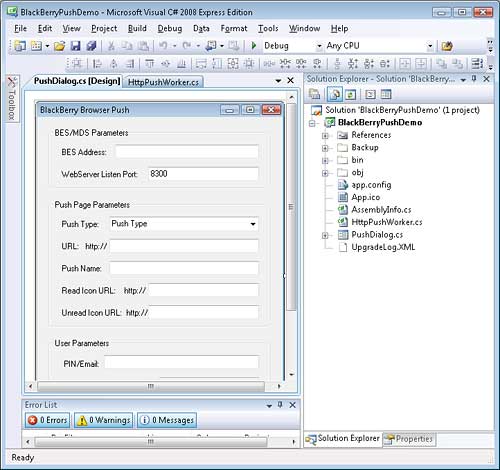Collapse the BlackBerryPushDemo project node

click(312, 123)
